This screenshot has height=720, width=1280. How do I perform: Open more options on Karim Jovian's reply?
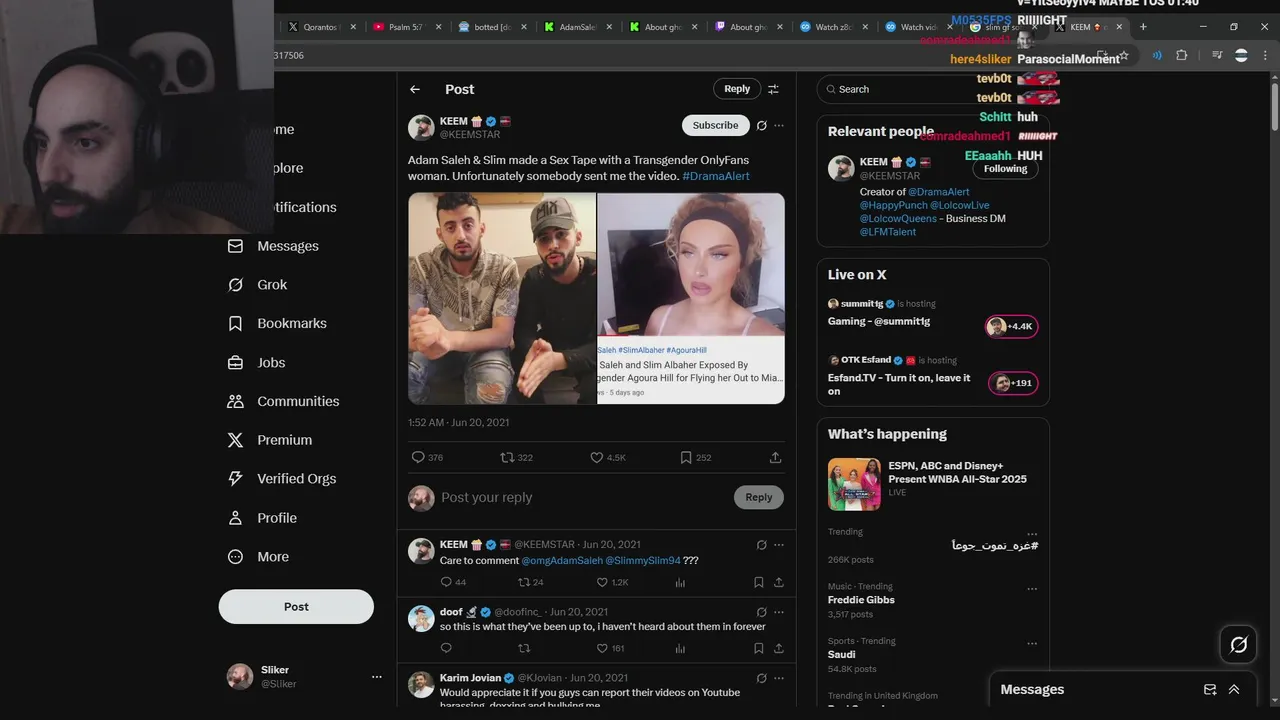[x=779, y=678]
